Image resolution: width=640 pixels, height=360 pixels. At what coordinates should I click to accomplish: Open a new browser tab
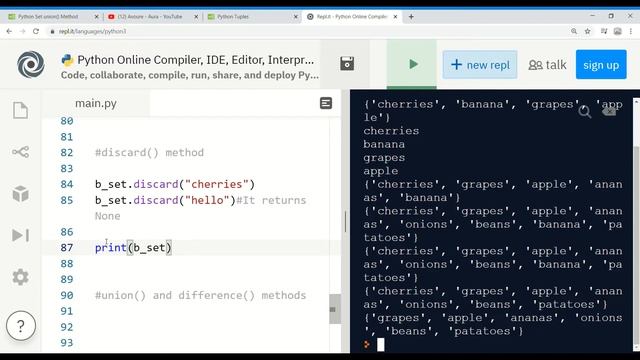click(x=411, y=17)
